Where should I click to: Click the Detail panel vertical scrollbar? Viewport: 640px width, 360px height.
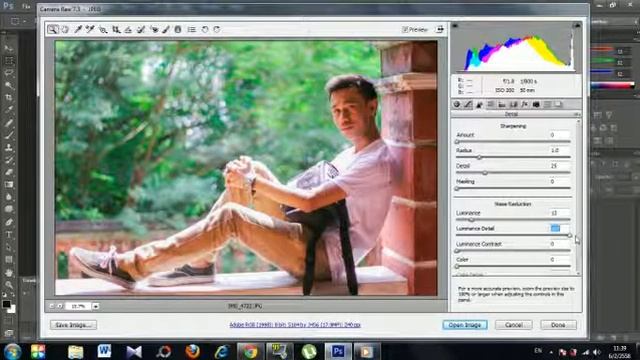coord(578,197)
